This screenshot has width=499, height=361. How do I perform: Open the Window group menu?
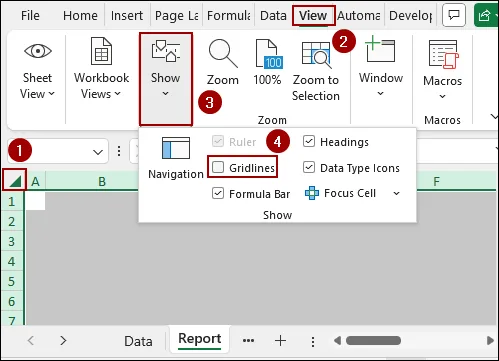[x=381, y=67]
